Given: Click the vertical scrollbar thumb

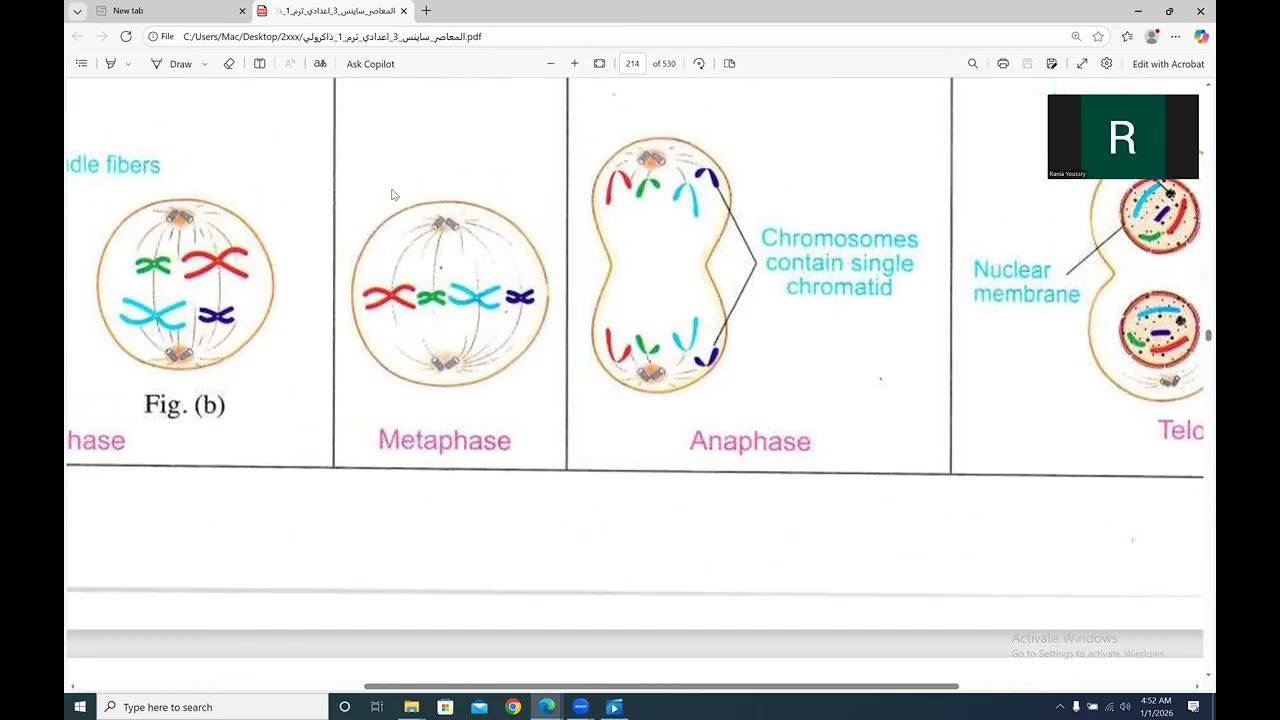Looking at the screenshot, I should click(x=1209, y=336).
